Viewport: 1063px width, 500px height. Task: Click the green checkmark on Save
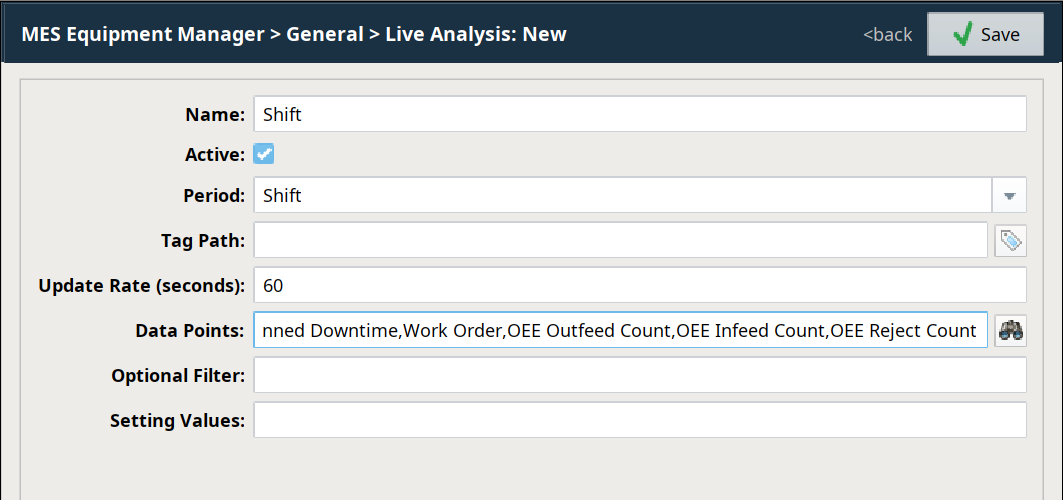962,34
